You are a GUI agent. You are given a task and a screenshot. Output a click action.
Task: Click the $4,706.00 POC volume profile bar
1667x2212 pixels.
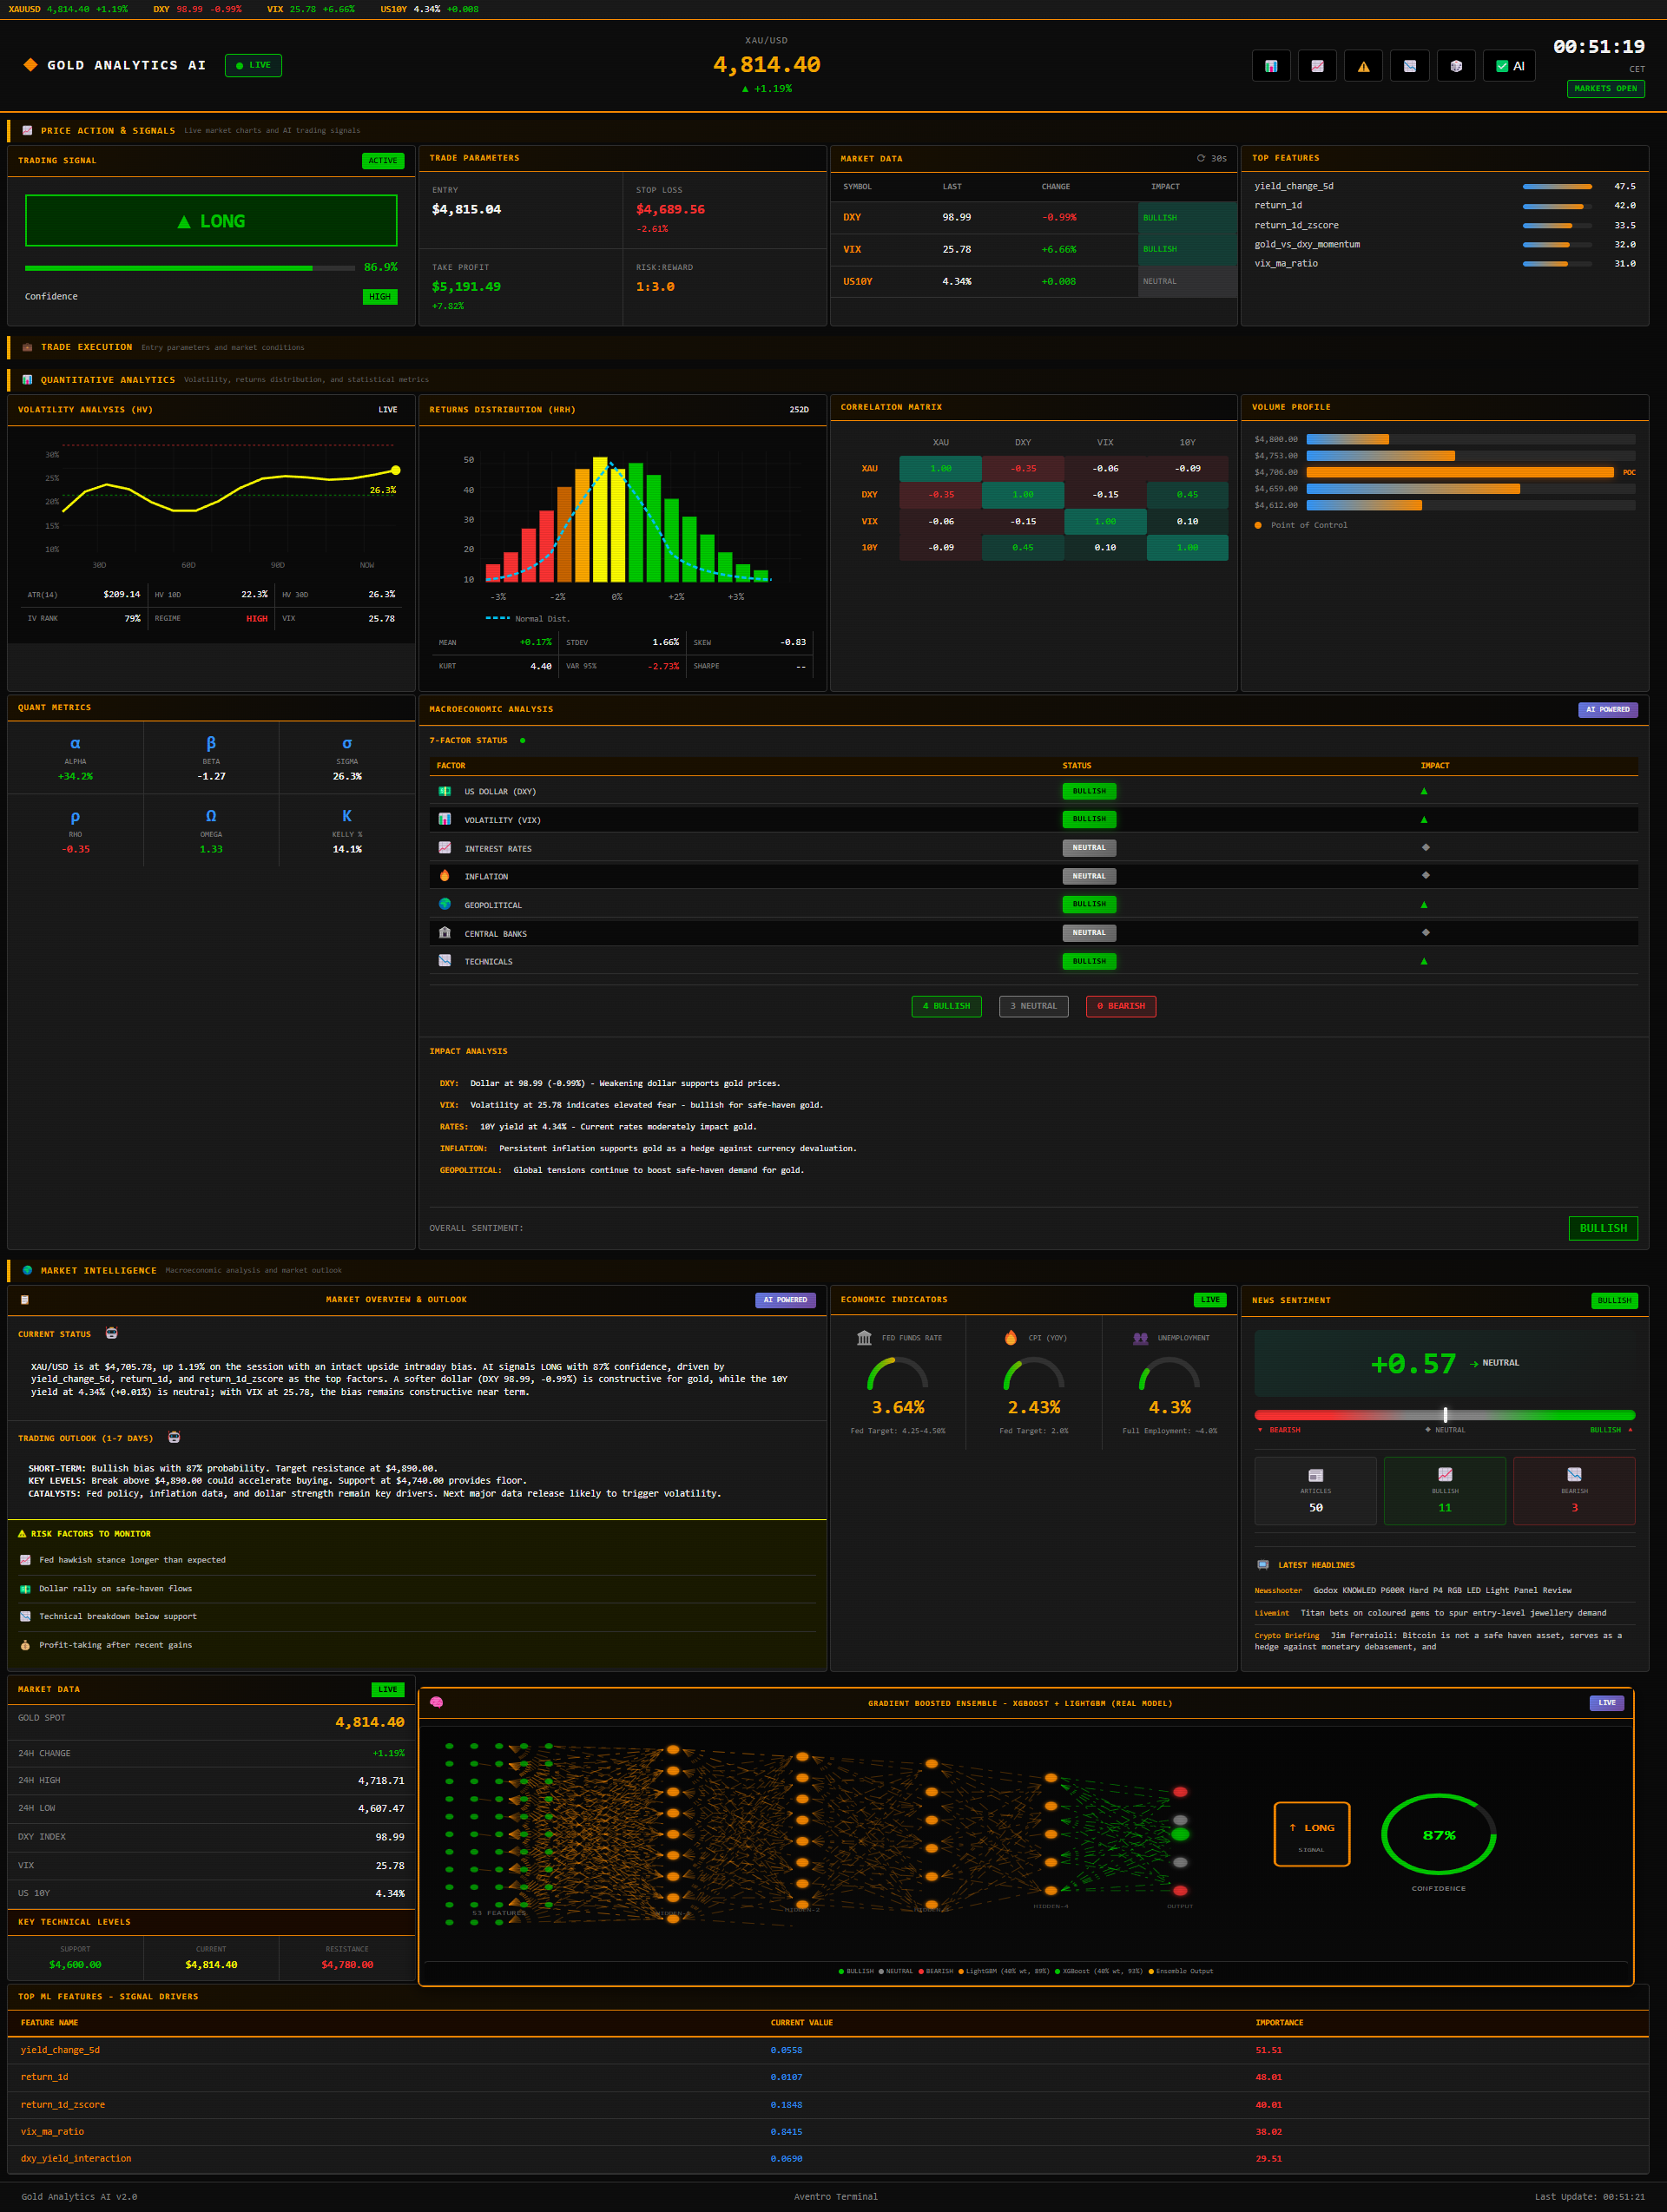(1460, 472)
